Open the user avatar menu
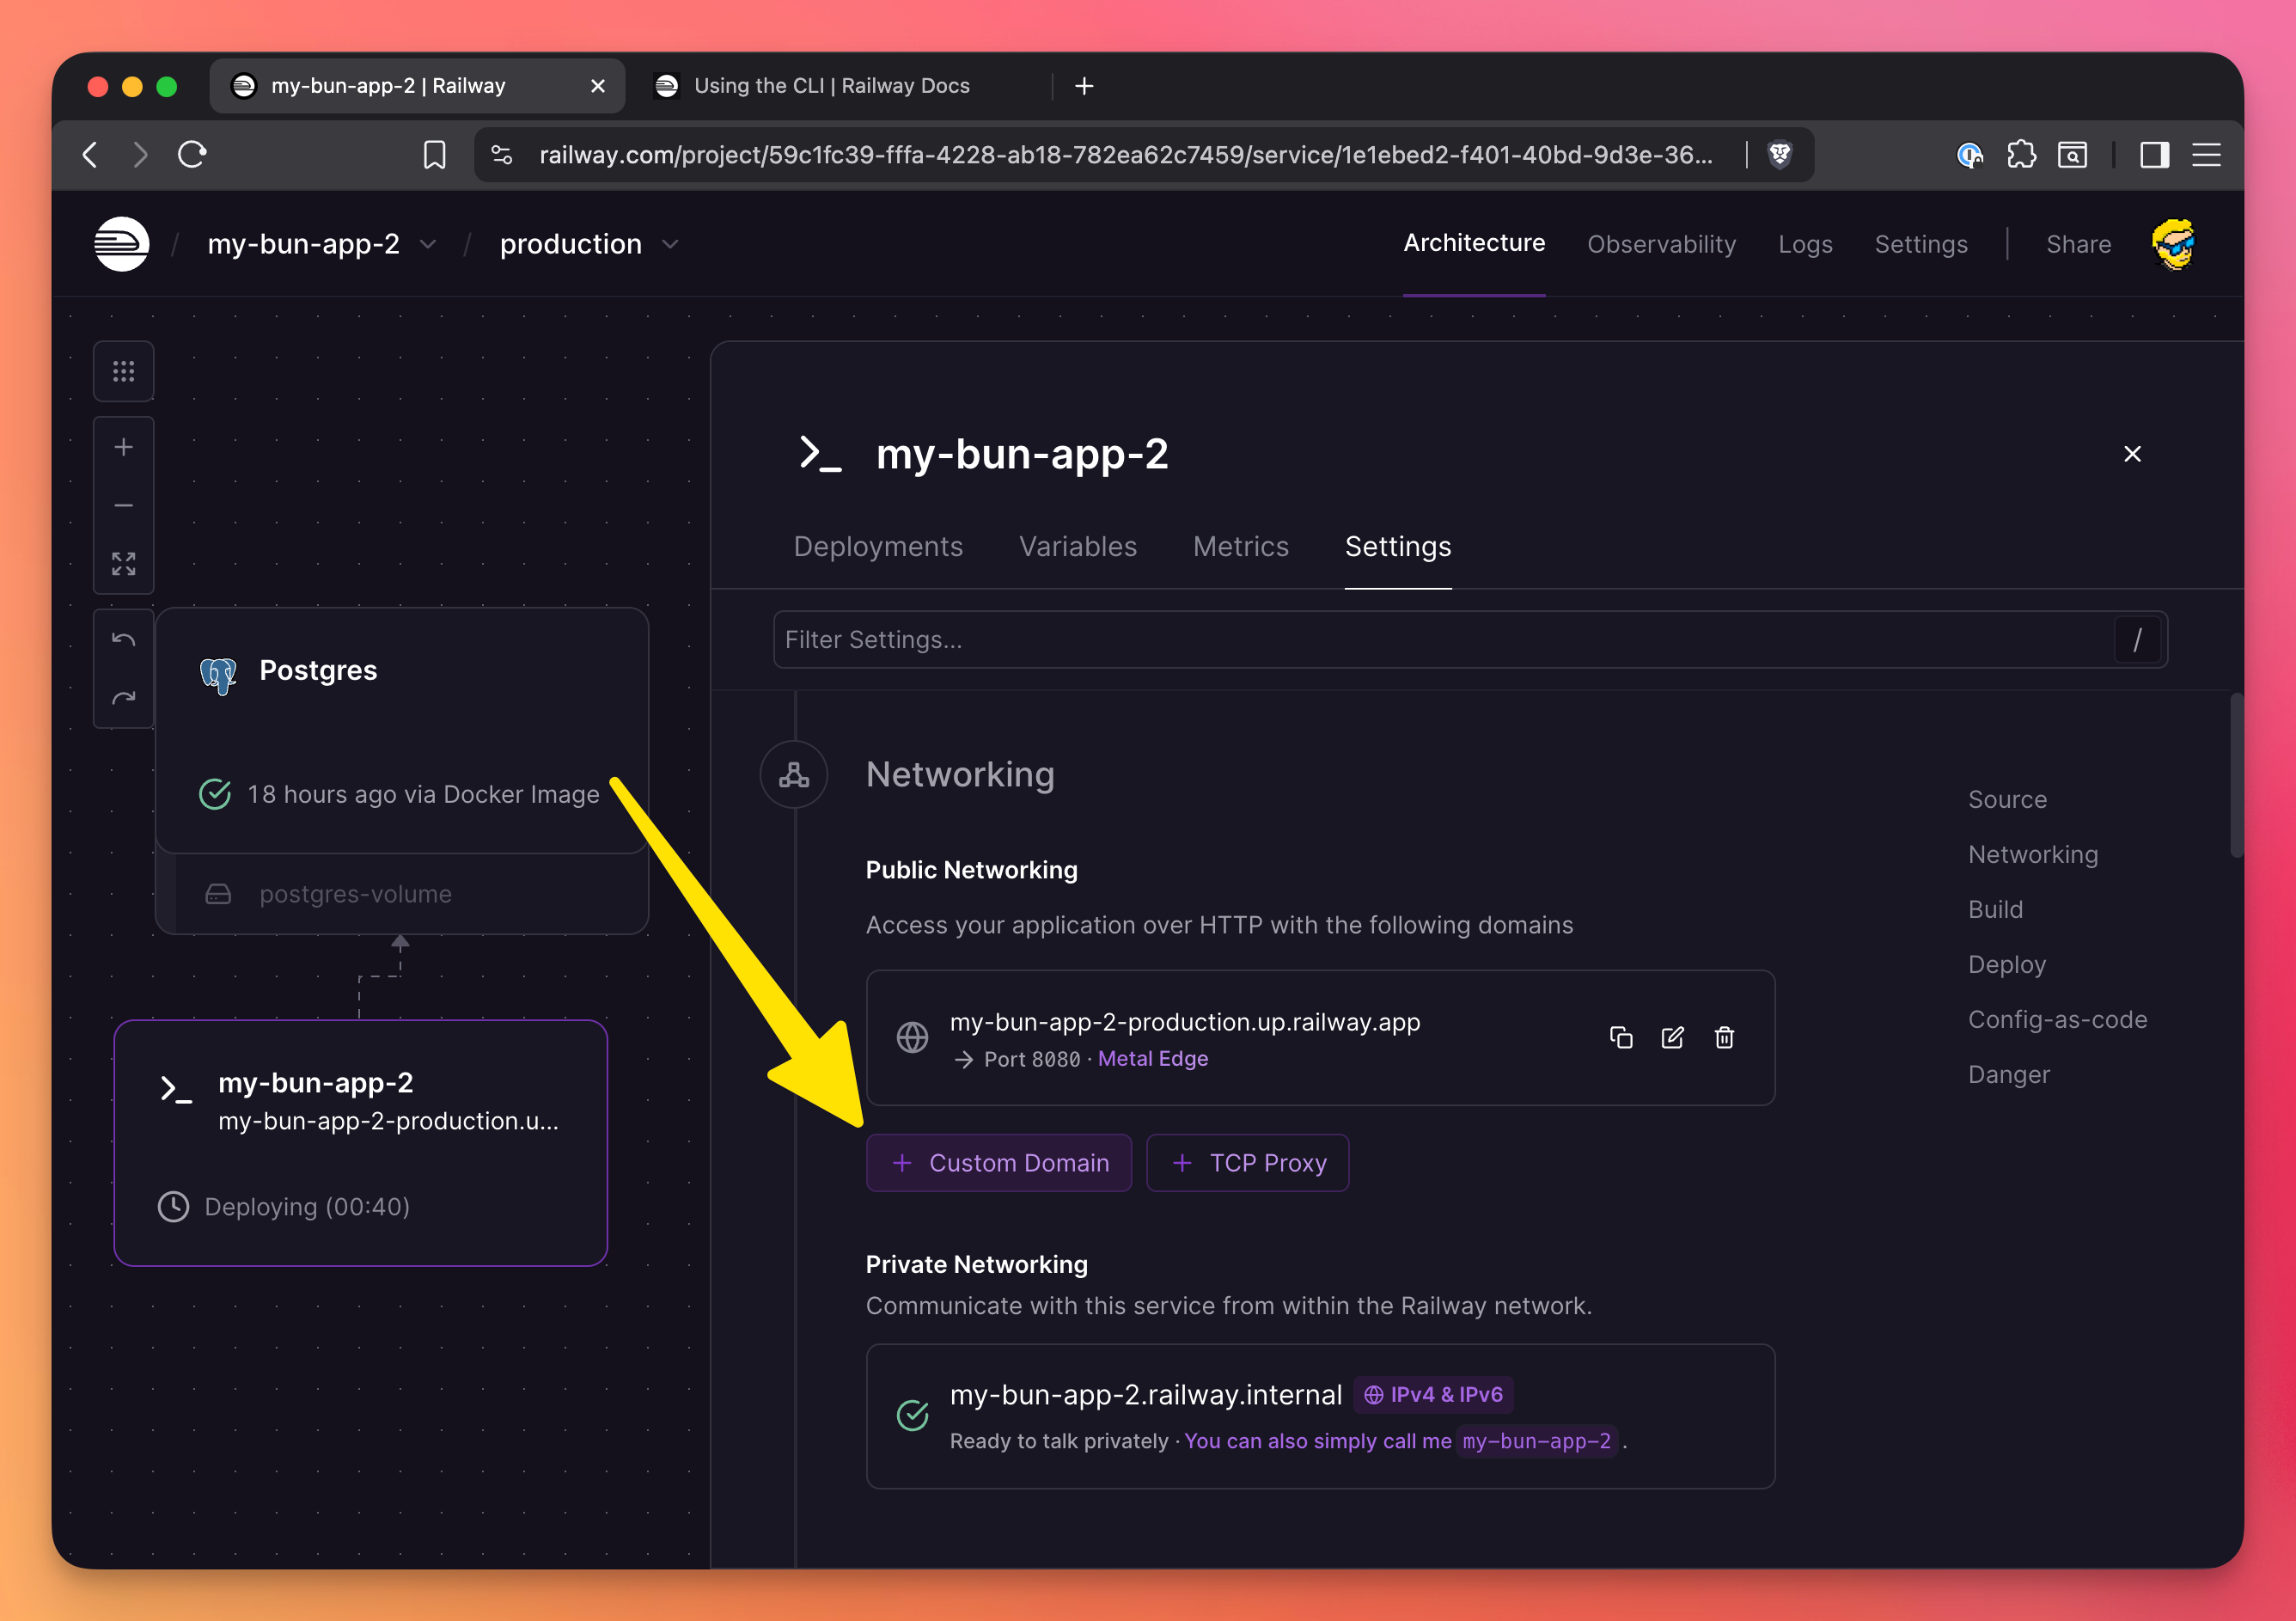This screenshot has height=1621, width=2296. tap(2173, 244)
